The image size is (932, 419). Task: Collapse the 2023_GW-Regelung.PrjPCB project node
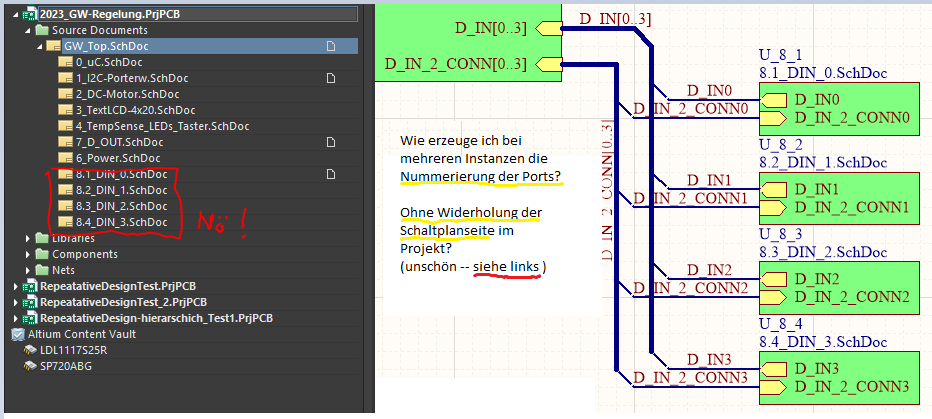(15, 14)
